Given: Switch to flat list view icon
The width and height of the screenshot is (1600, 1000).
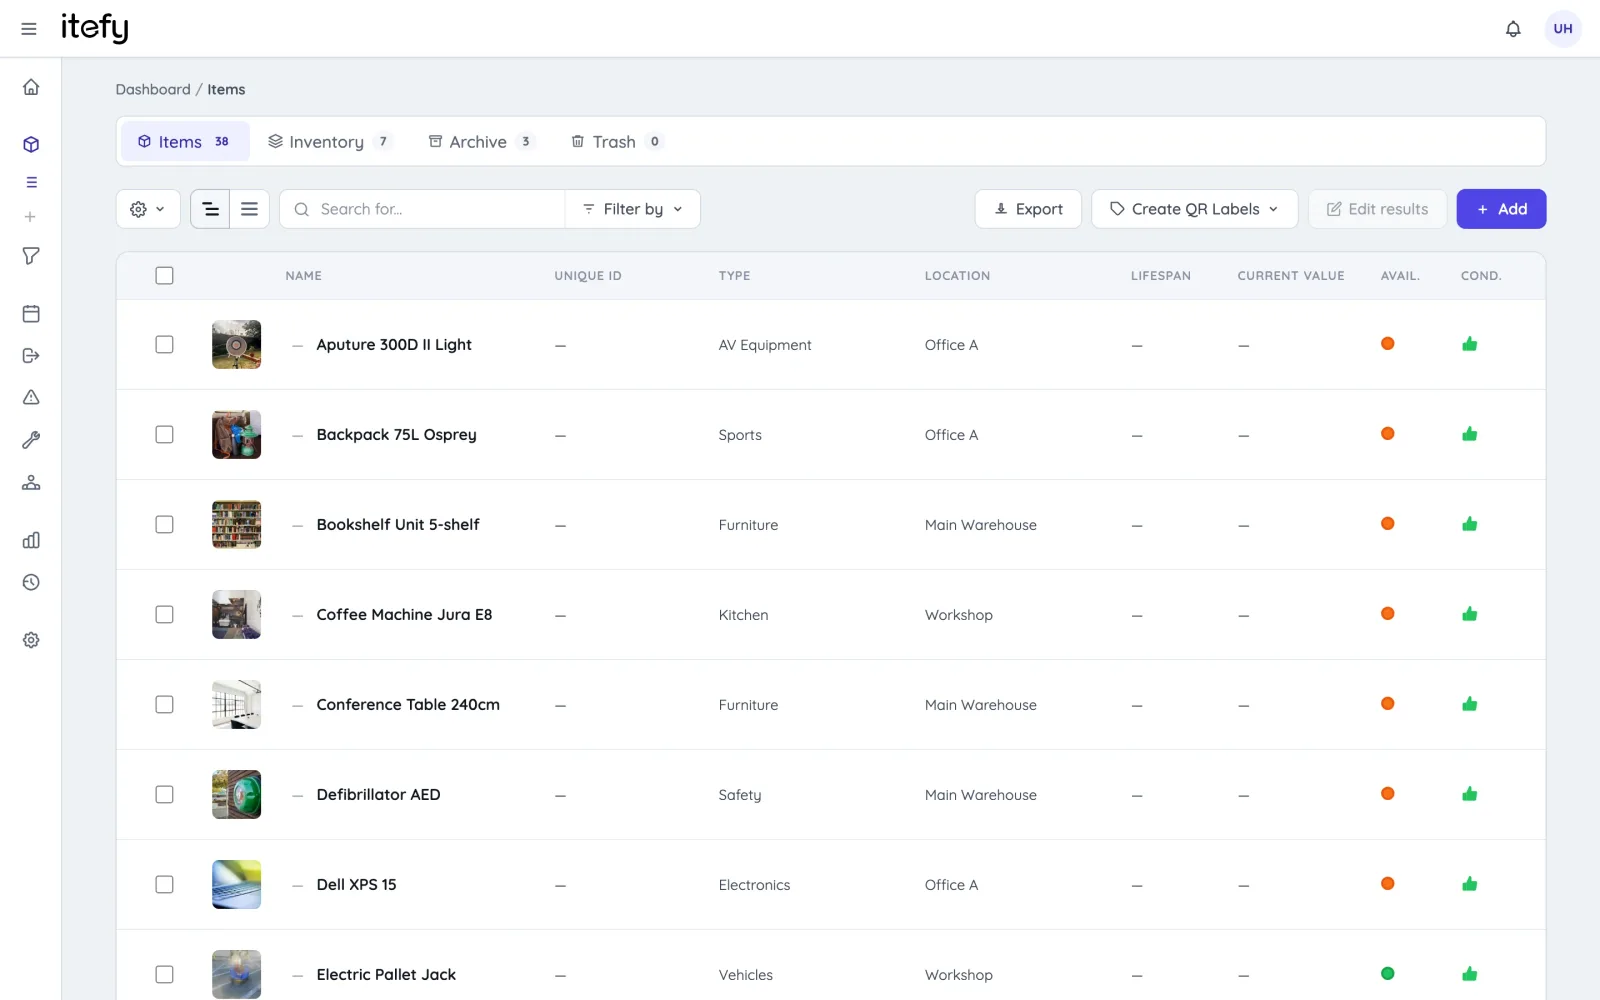Looking at the screenshot, I should pyautogui.click(x=250, y=209).
